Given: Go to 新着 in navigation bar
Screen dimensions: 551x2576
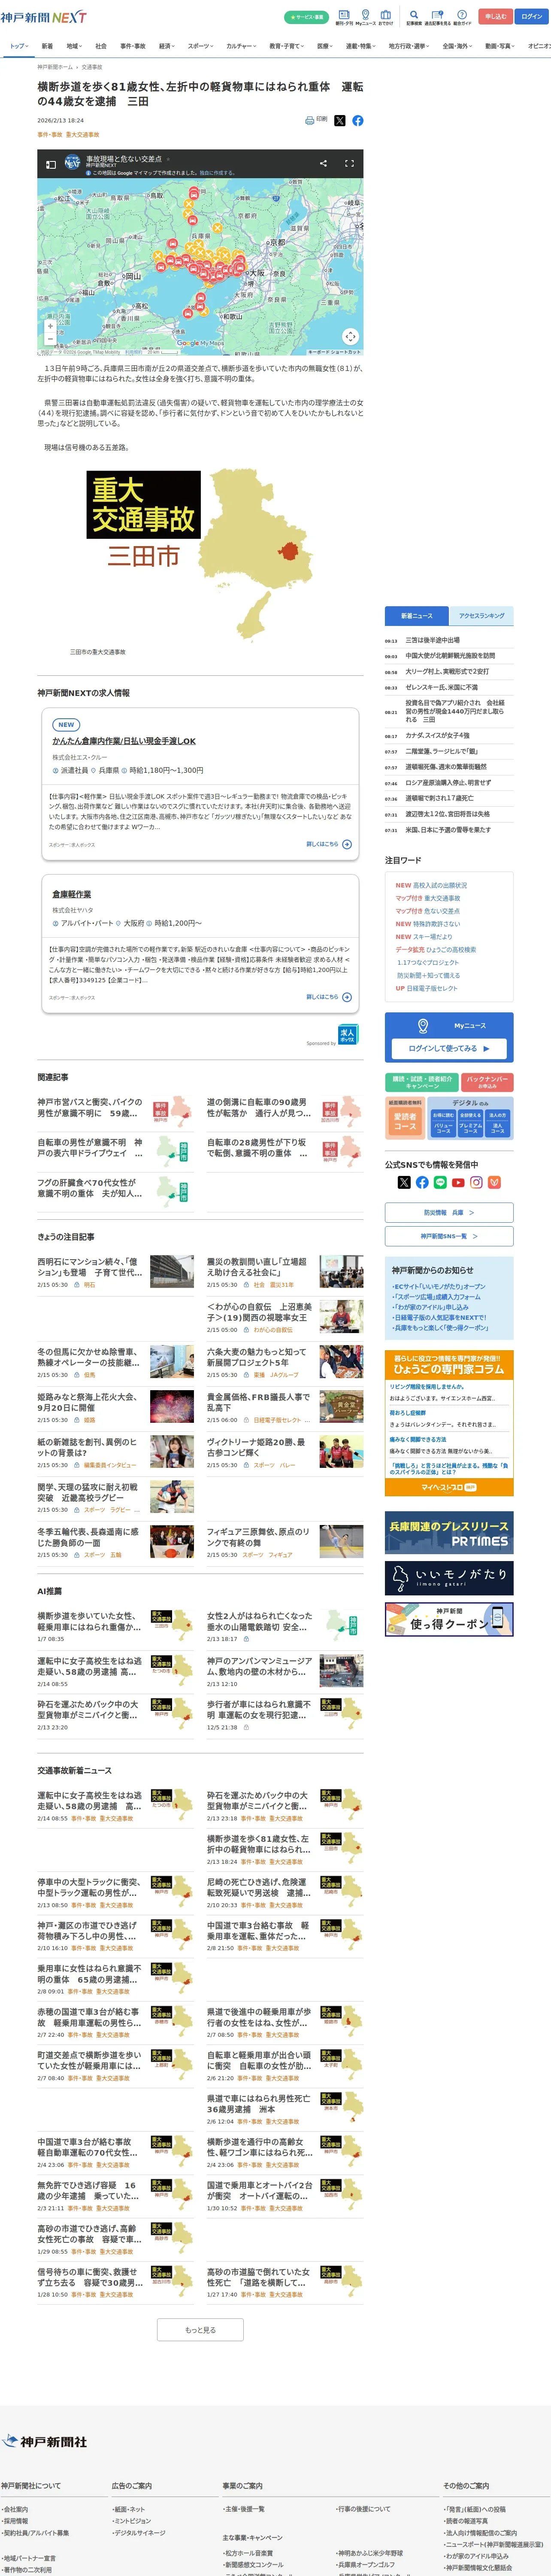Looking at the screenshot, I should (47, 46).
